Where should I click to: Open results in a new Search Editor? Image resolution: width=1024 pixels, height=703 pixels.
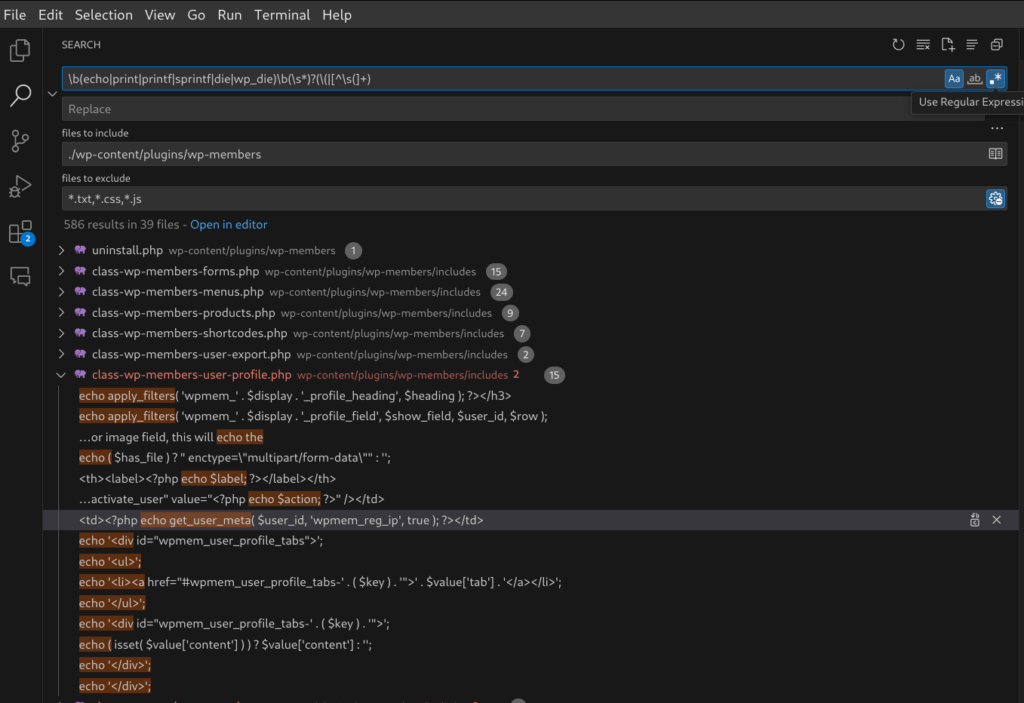click(947, 44)
